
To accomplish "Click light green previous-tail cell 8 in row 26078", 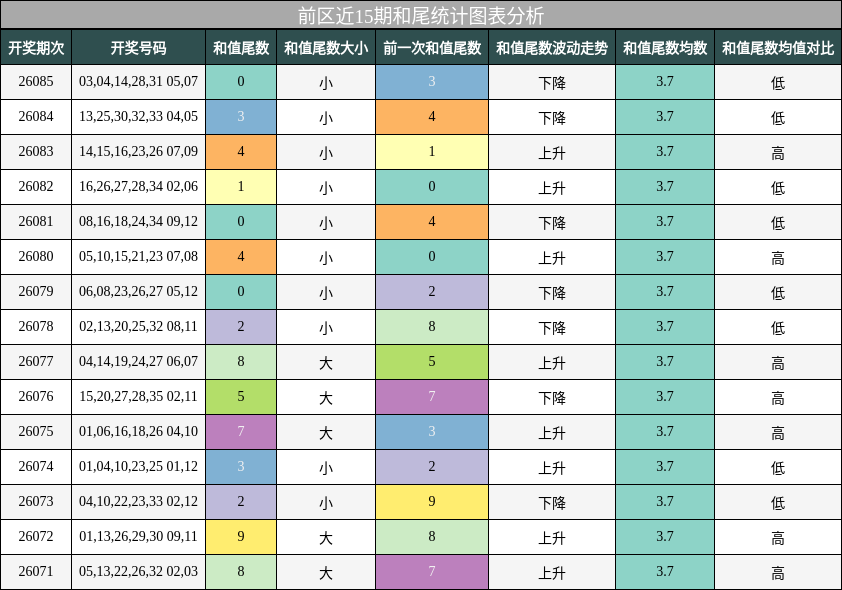I will tap(432, 327).
